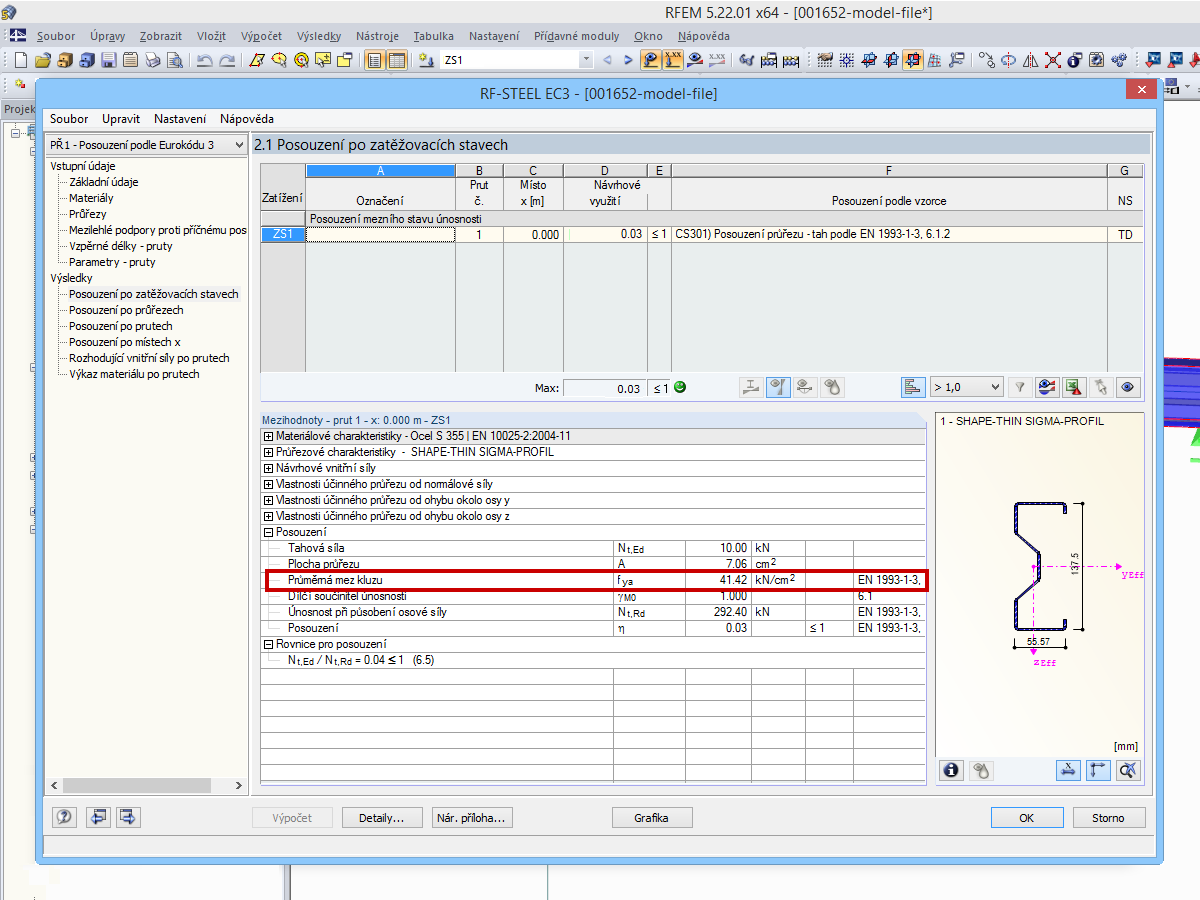Click the serviceability filter icon
This screenshot has height=900, width=1200.
(x=806, y=387)
